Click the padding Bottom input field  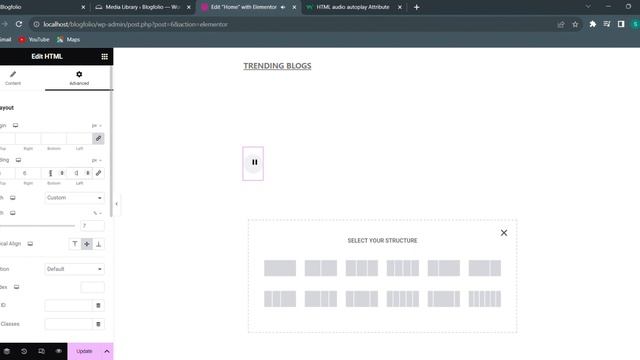click(x=53, y=173)
